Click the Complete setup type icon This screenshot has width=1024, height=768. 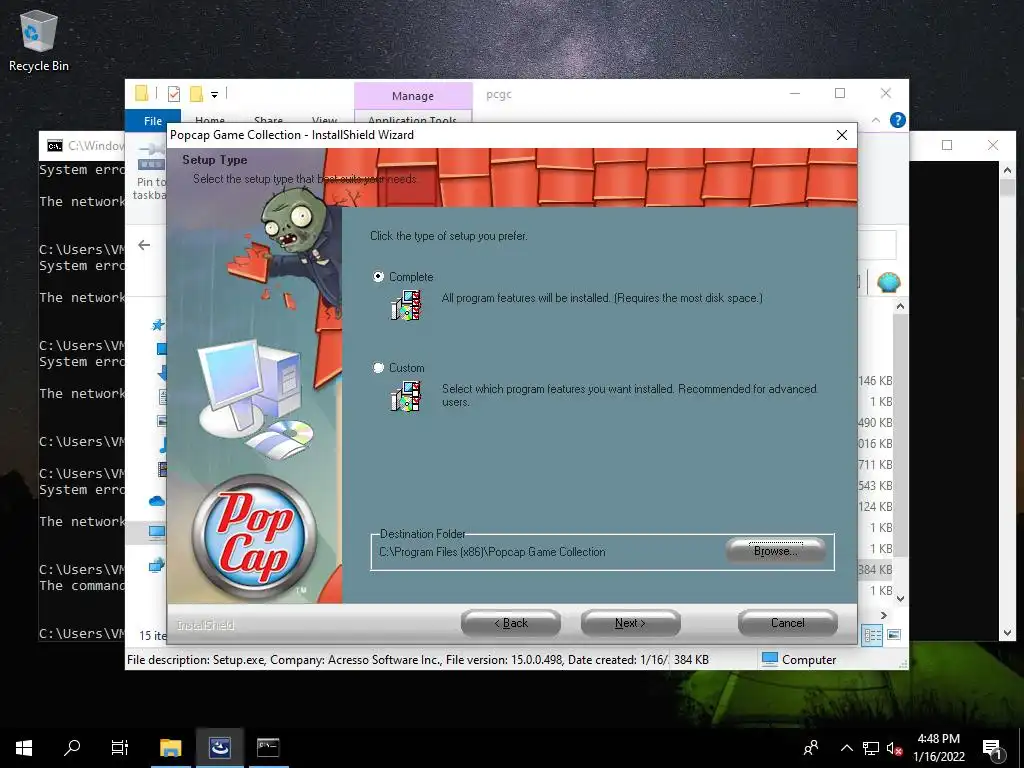coord(406,306)
